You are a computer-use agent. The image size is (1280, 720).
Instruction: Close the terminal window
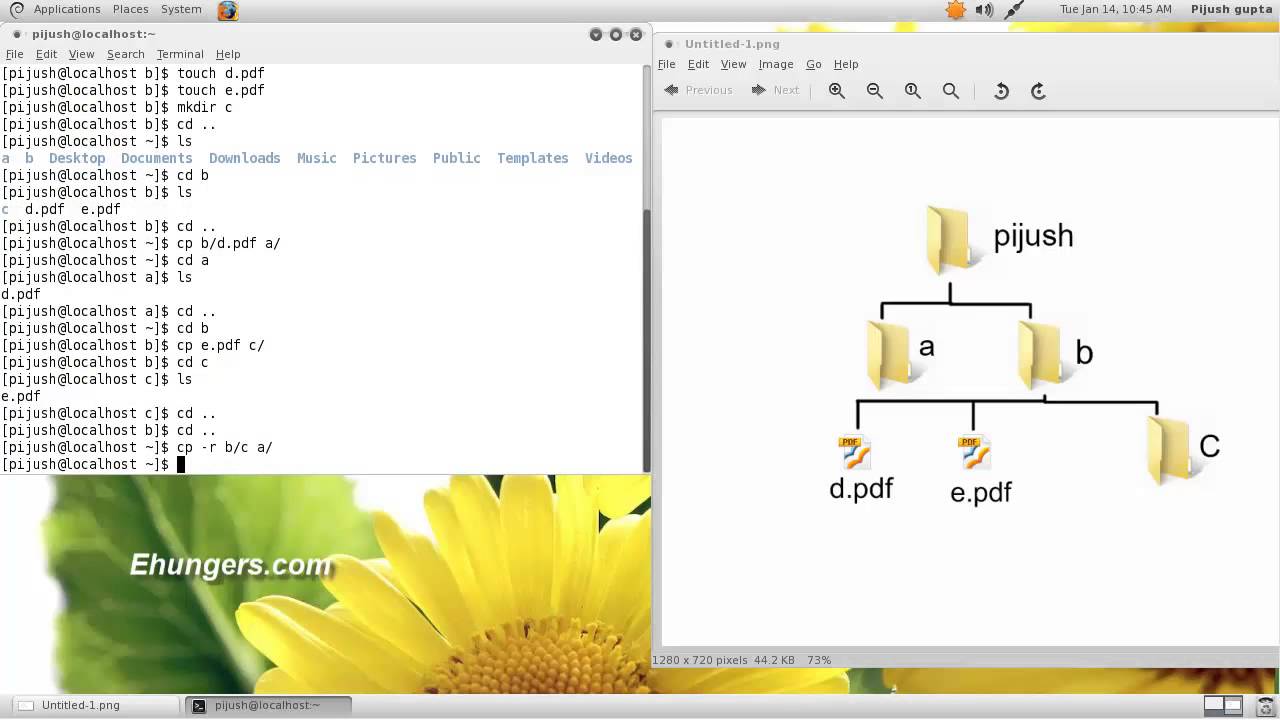(636, 34)
